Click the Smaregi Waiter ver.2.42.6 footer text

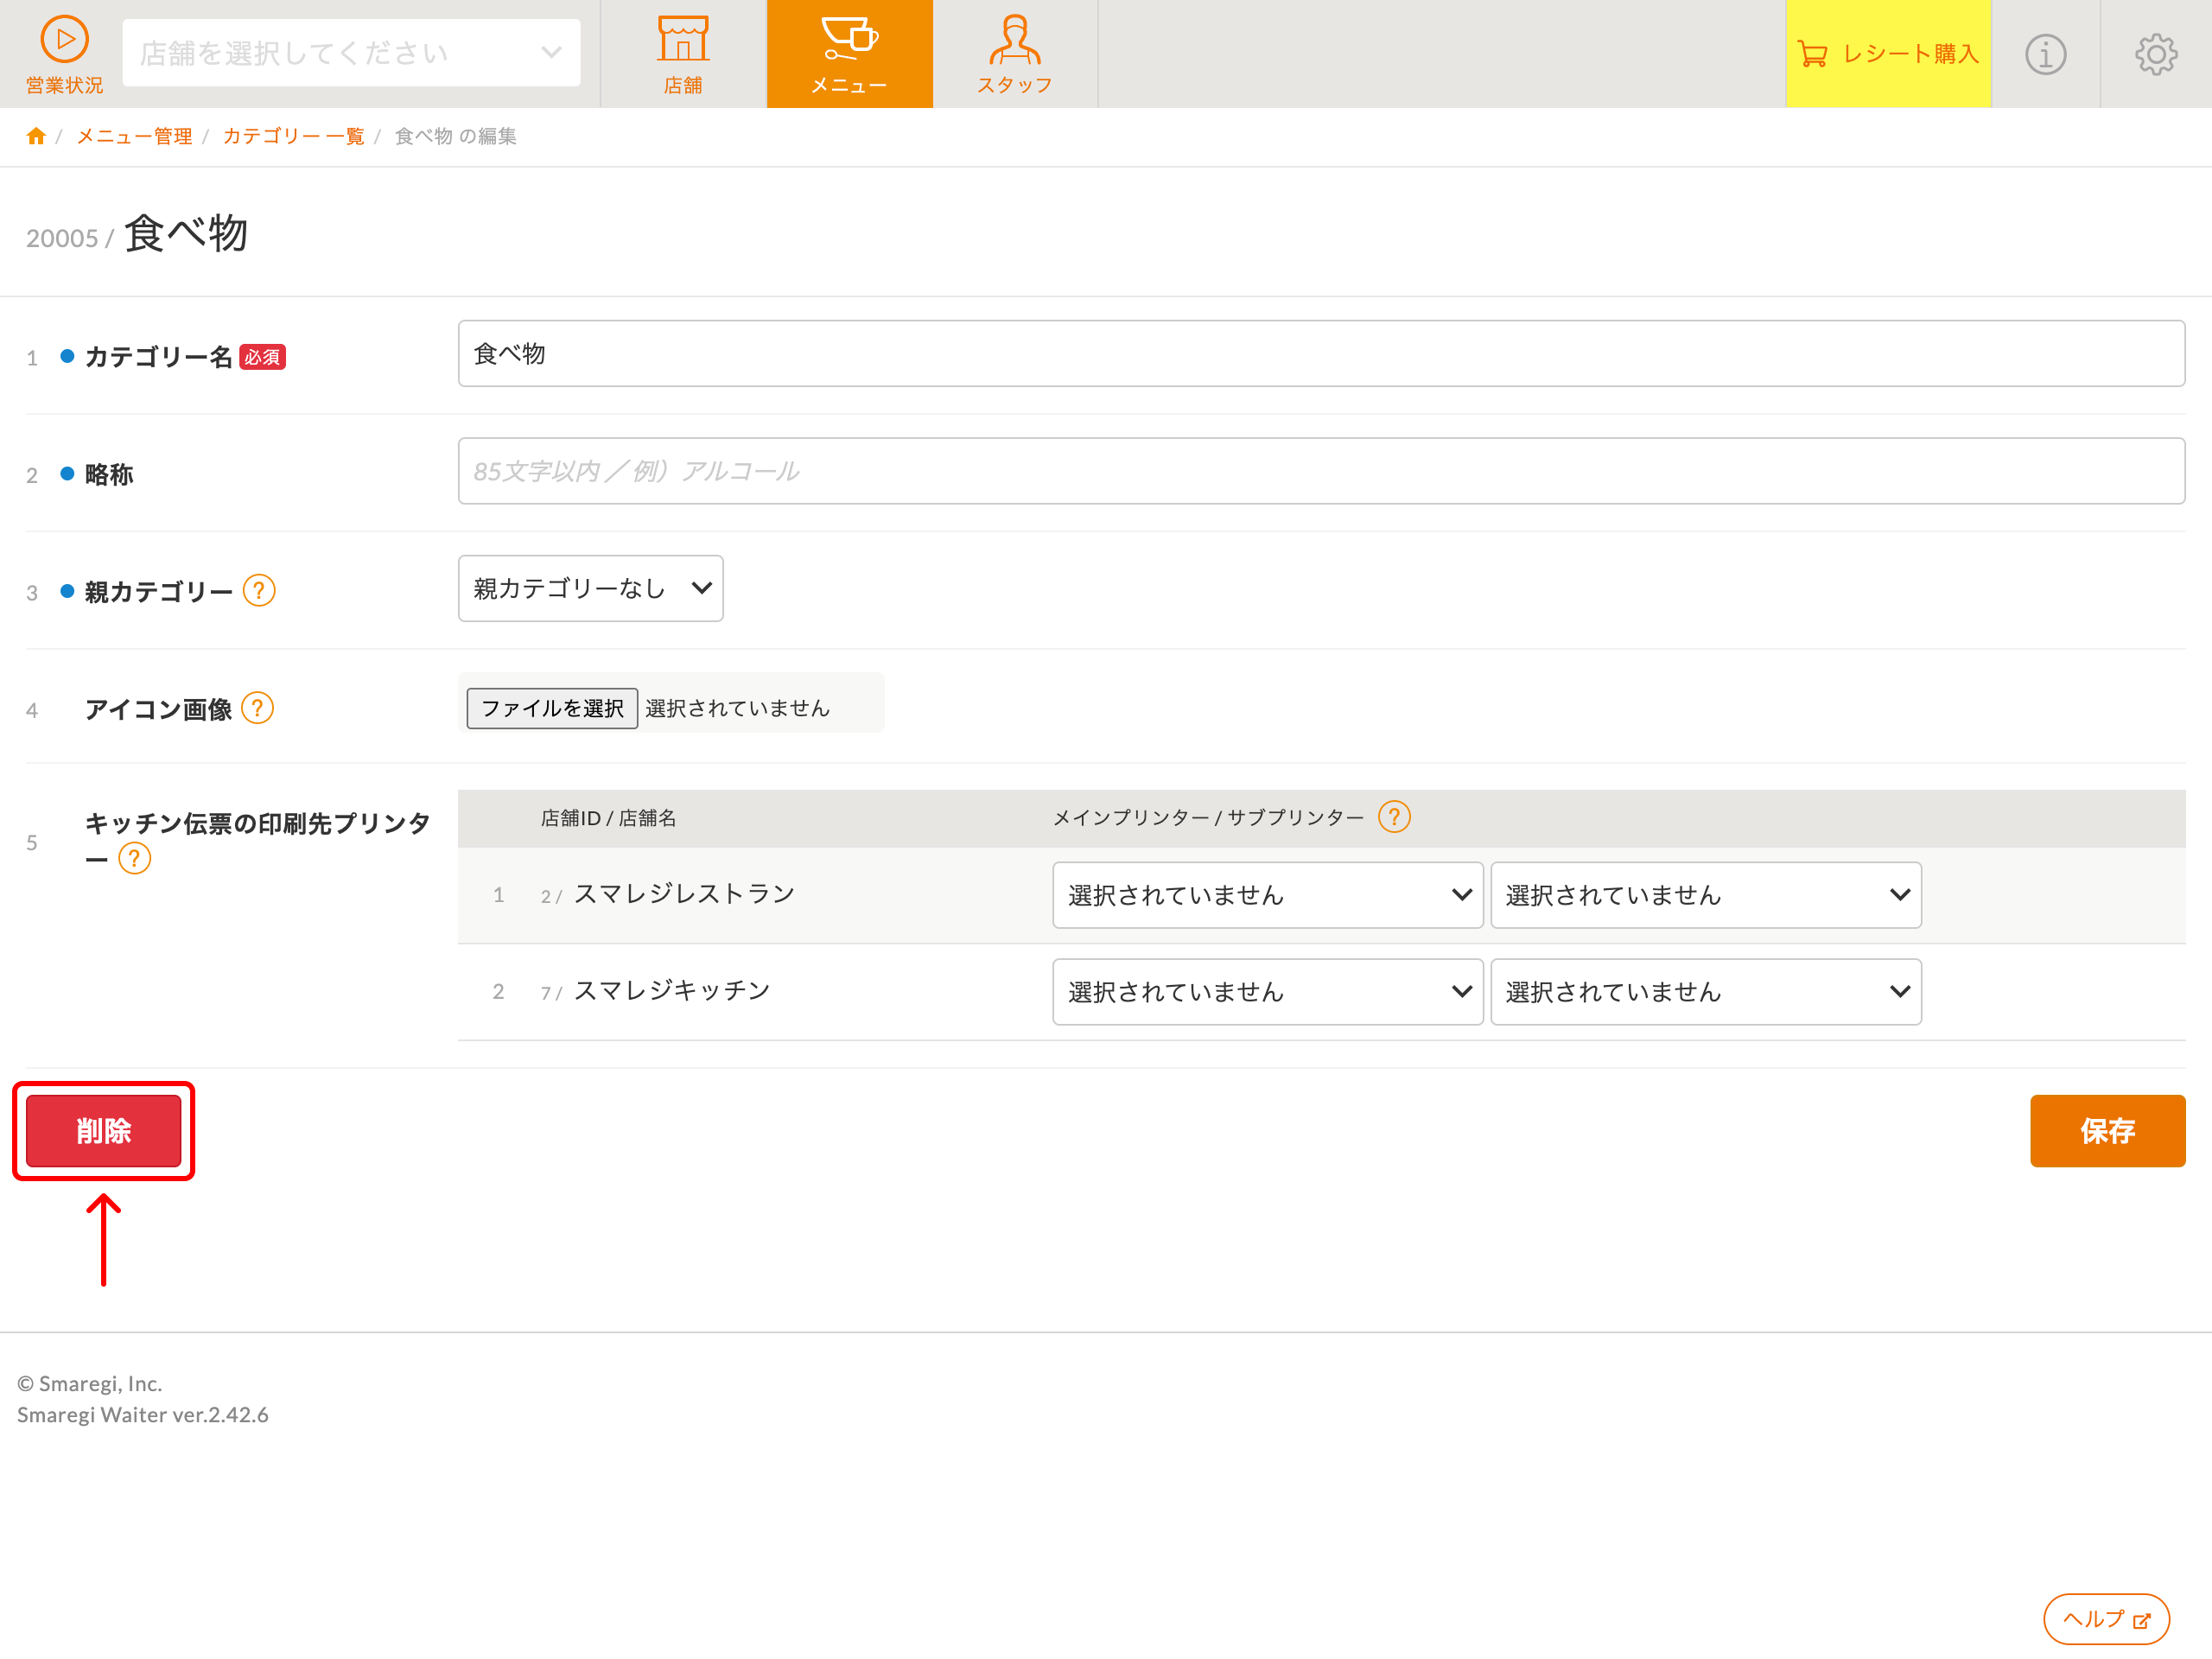(142, 1415)
